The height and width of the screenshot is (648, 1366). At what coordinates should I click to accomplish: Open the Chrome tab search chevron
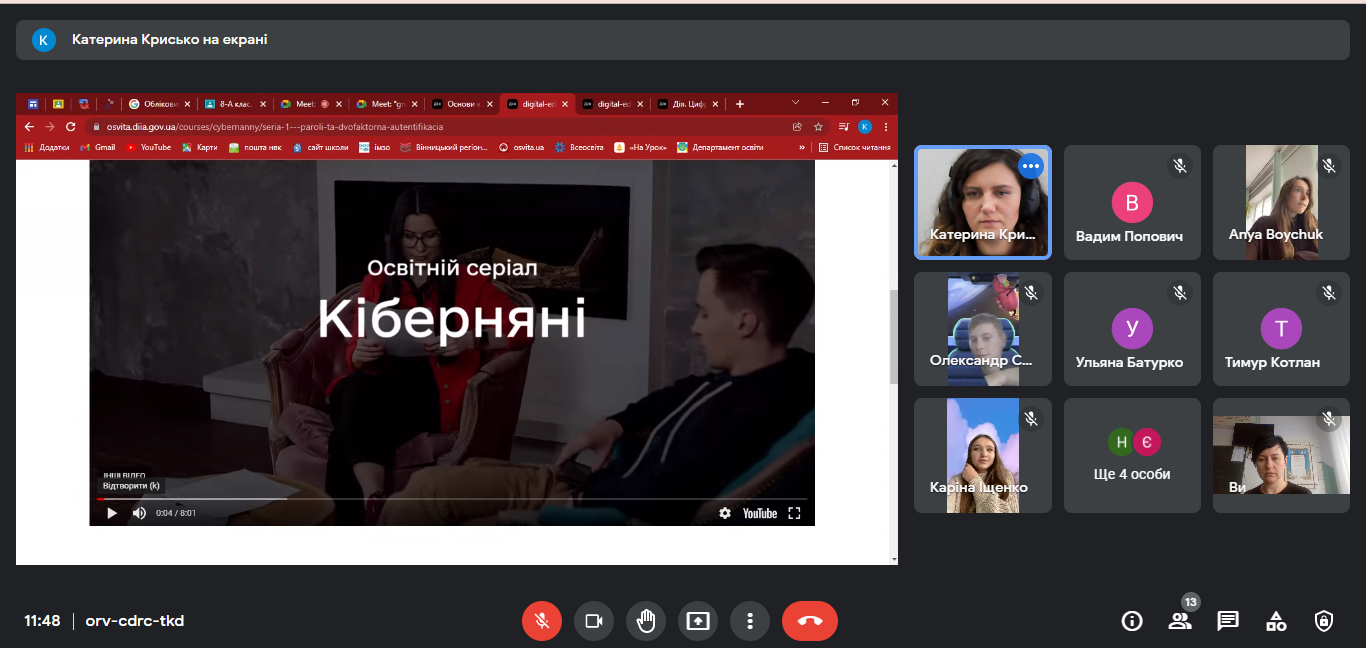point(796,102)
